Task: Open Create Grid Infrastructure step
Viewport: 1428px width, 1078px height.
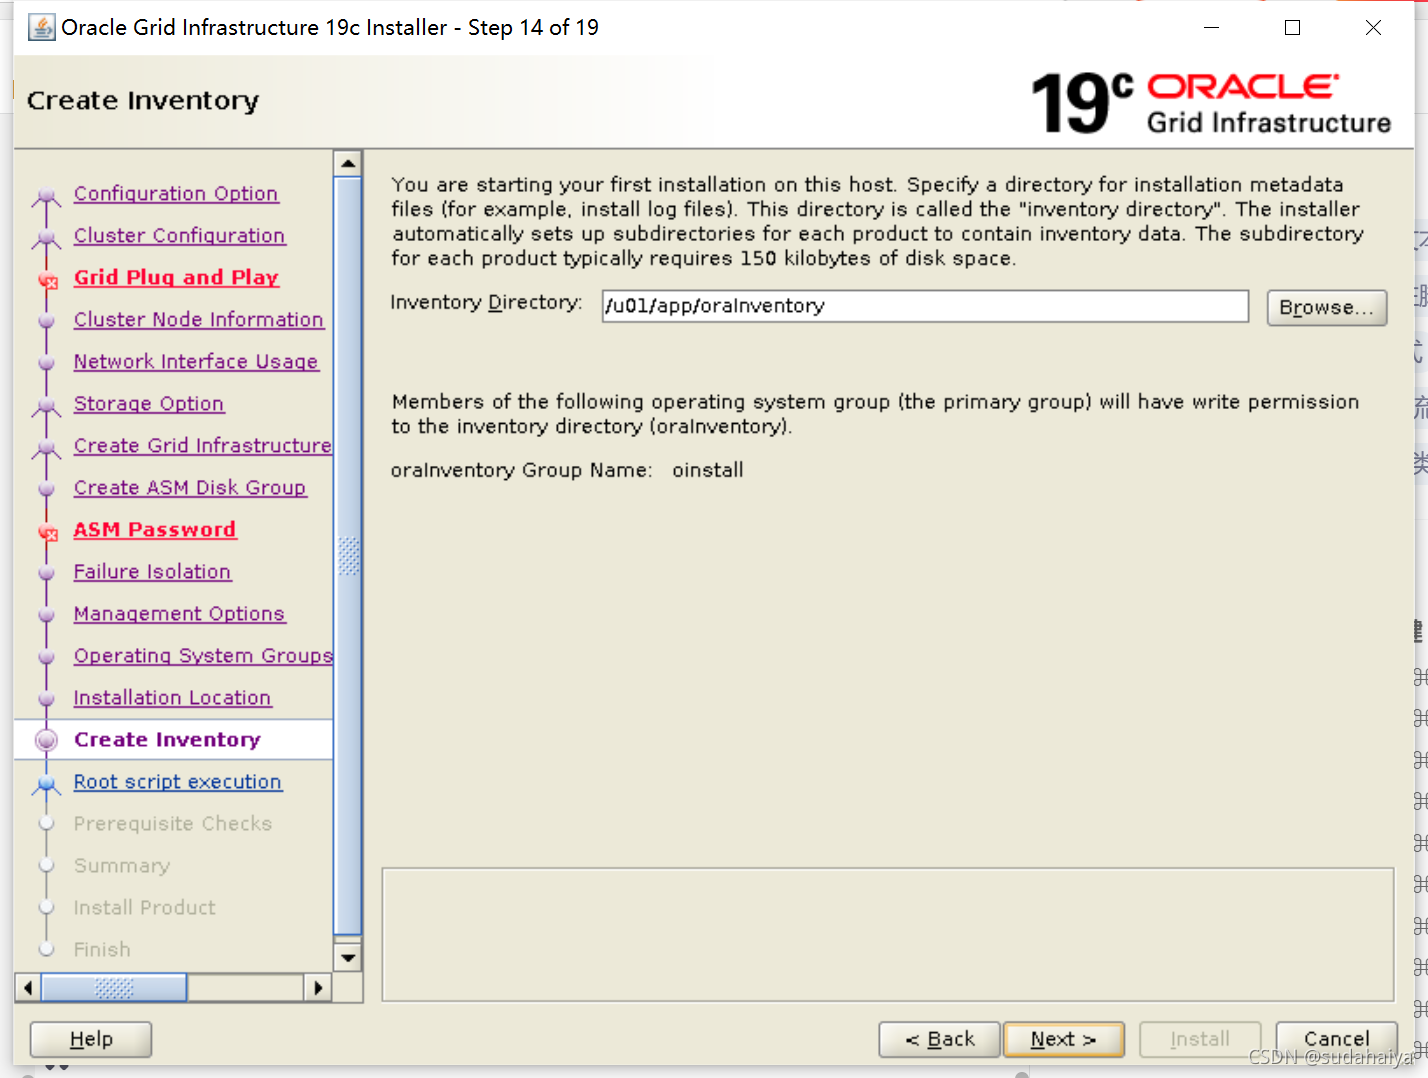Action: pyautogui.click(x=203, y=445)
